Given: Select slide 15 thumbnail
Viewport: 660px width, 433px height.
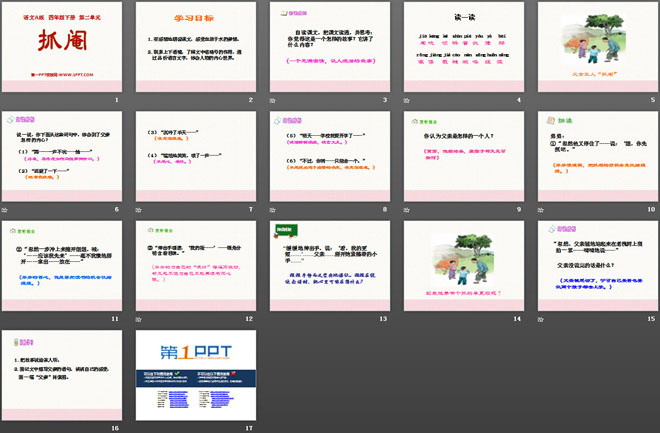Looking at the screenshot, I should (x=598, y=266).
